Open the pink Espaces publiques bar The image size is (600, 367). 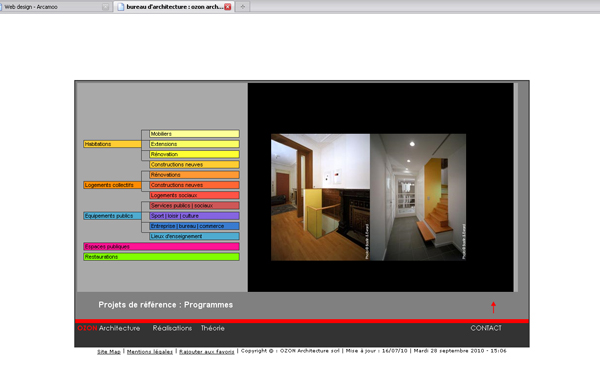pos(161,247)
